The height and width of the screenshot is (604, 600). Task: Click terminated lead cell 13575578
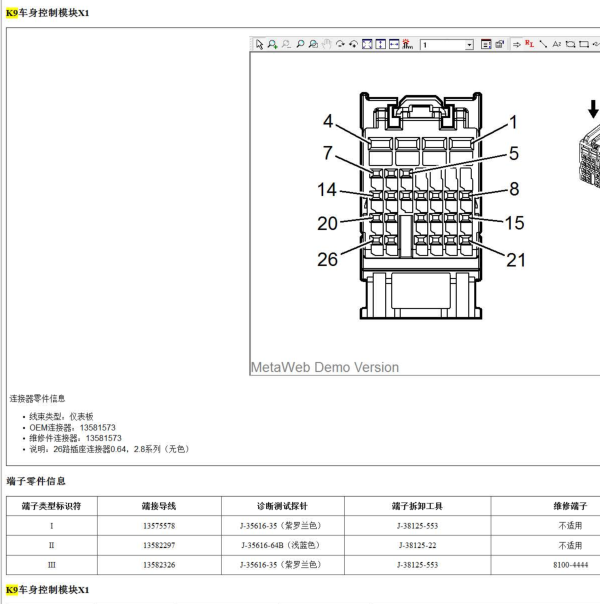tap(159, 526)
